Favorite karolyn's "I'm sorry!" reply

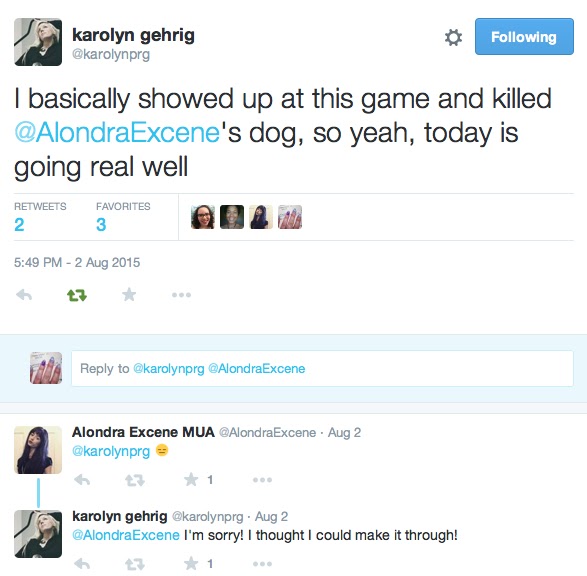[191, 563]
